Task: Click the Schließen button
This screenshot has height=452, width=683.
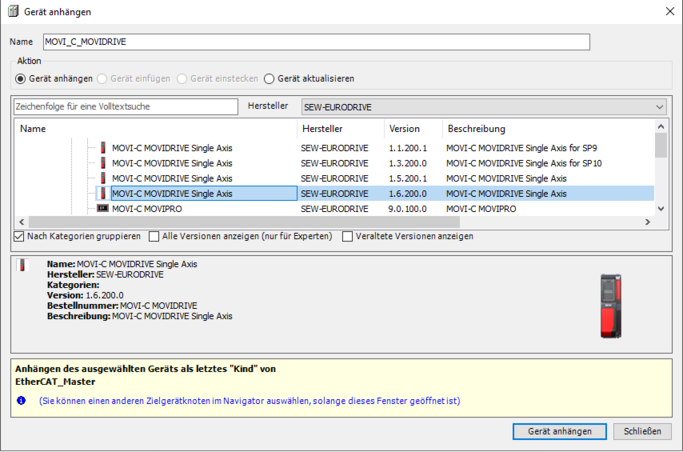Action: click(642, 432)
